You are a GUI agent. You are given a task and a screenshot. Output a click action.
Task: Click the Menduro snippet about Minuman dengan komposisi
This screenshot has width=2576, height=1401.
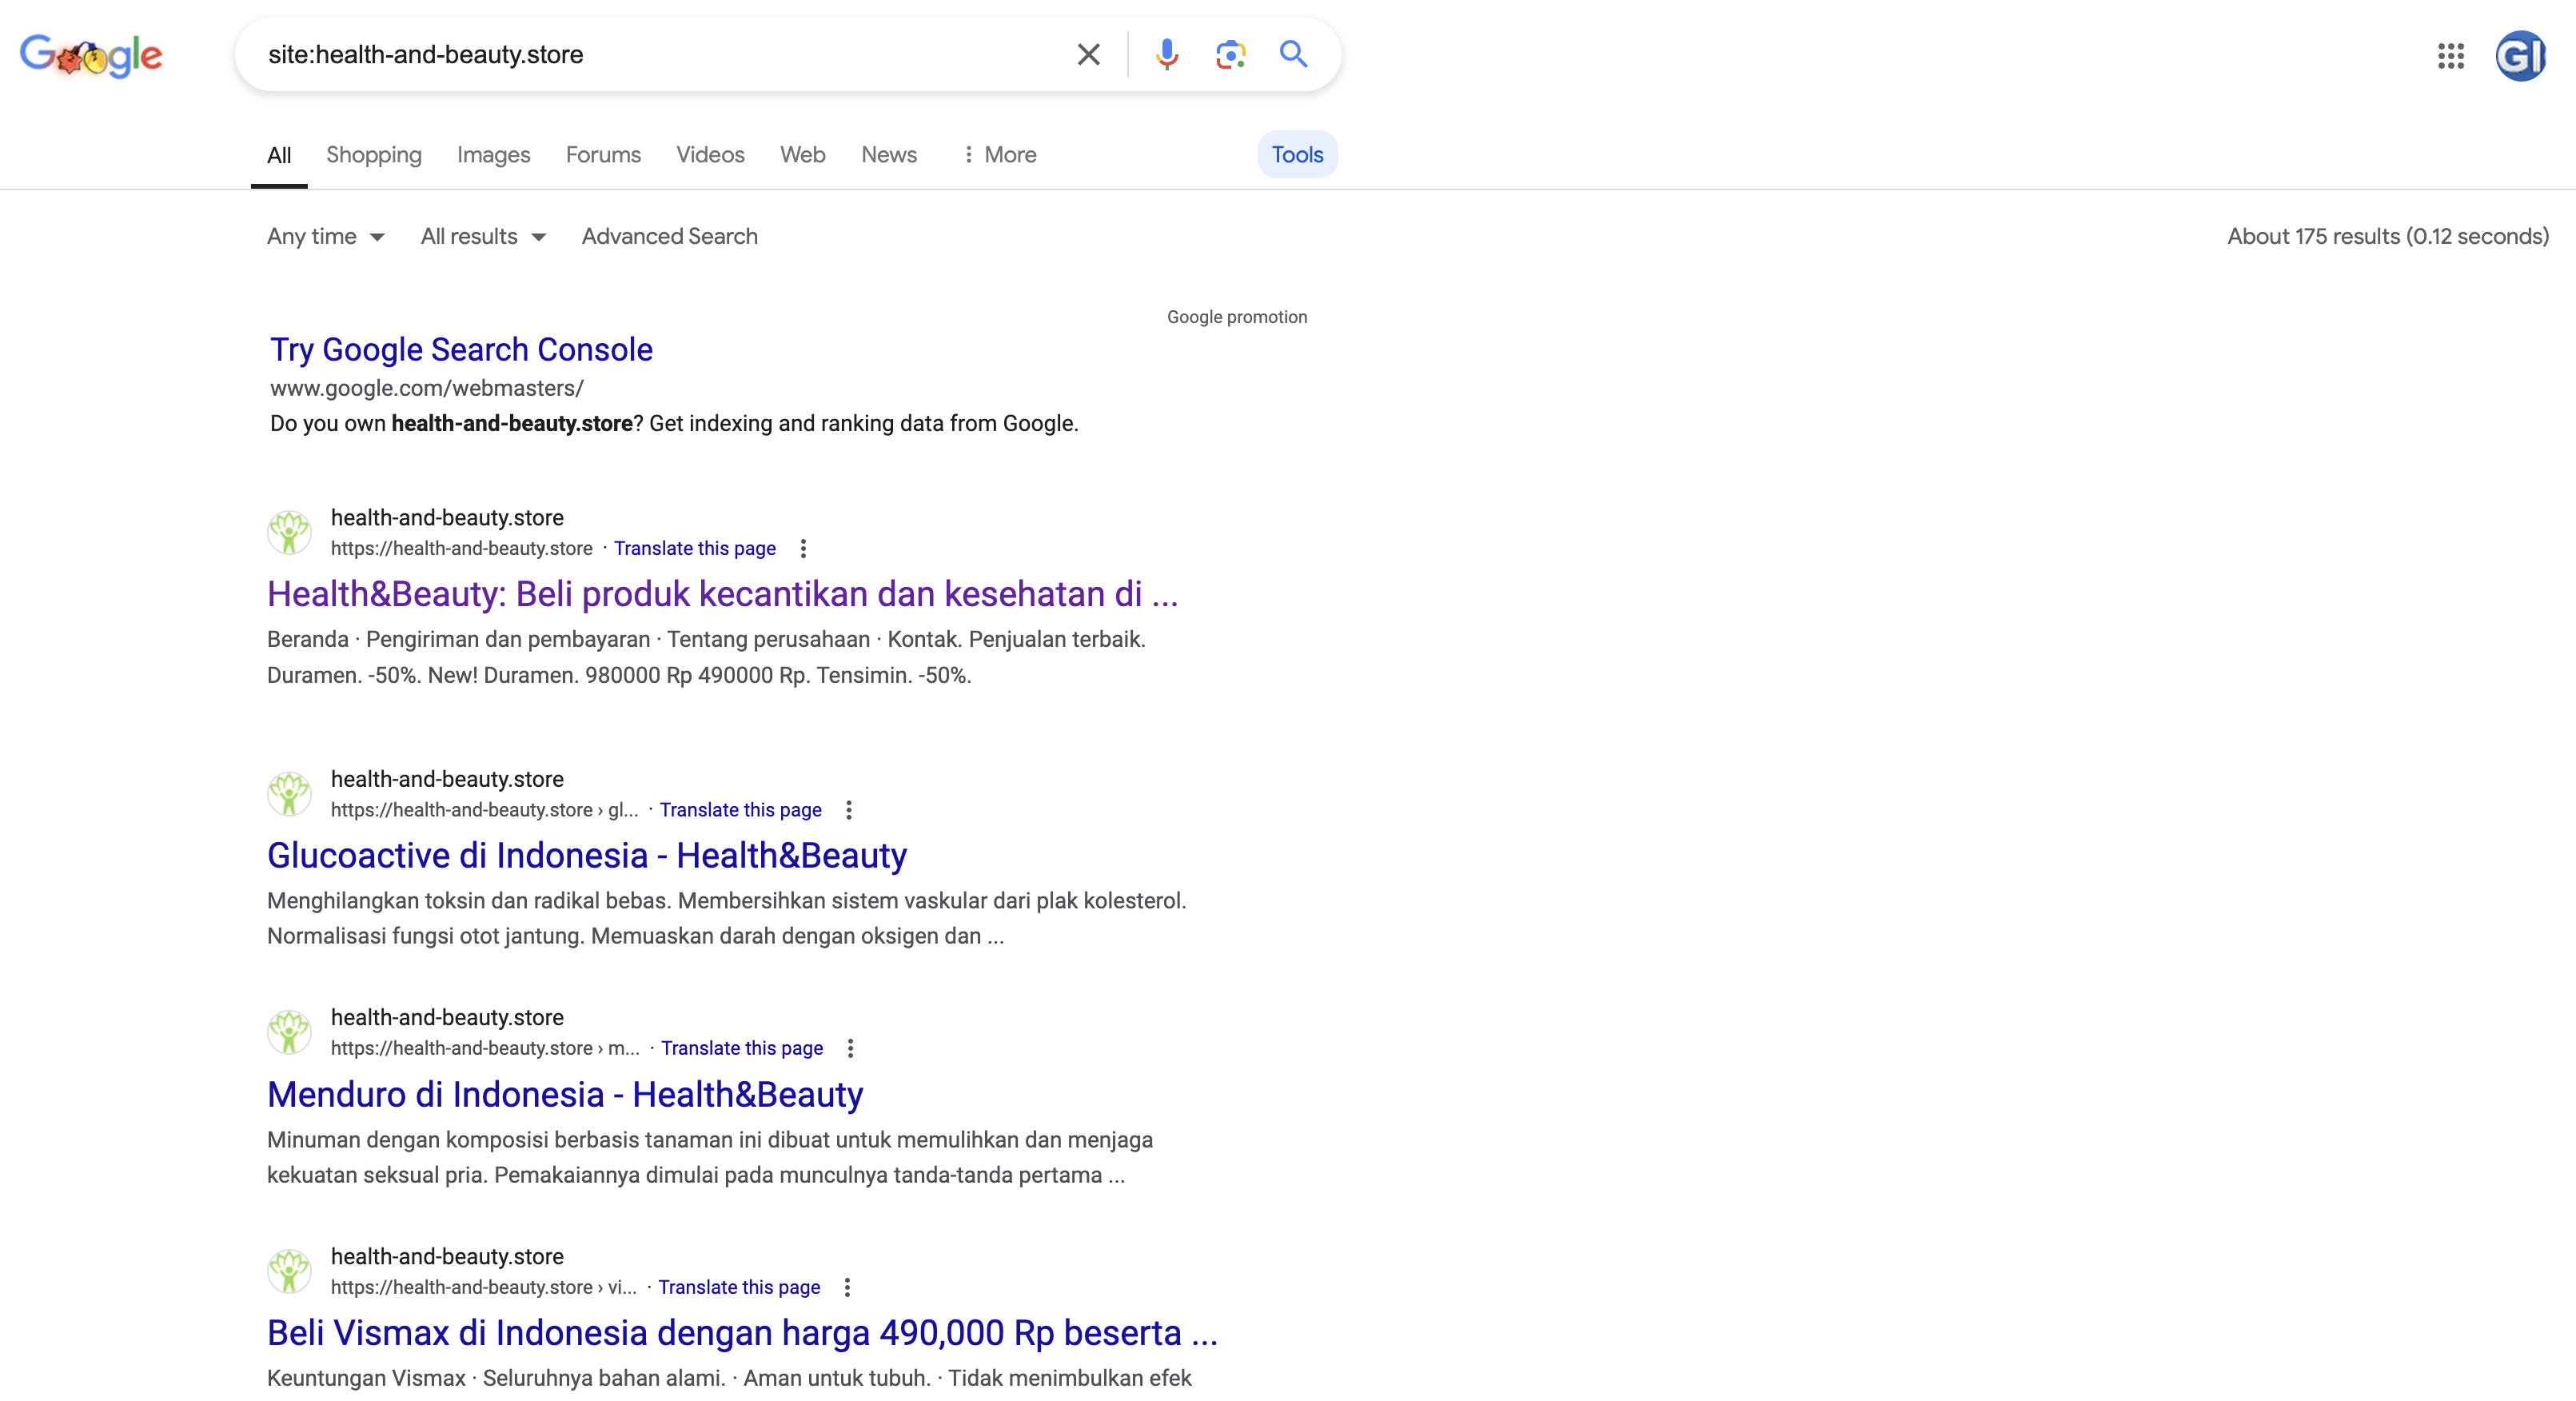pos(710,1157)
